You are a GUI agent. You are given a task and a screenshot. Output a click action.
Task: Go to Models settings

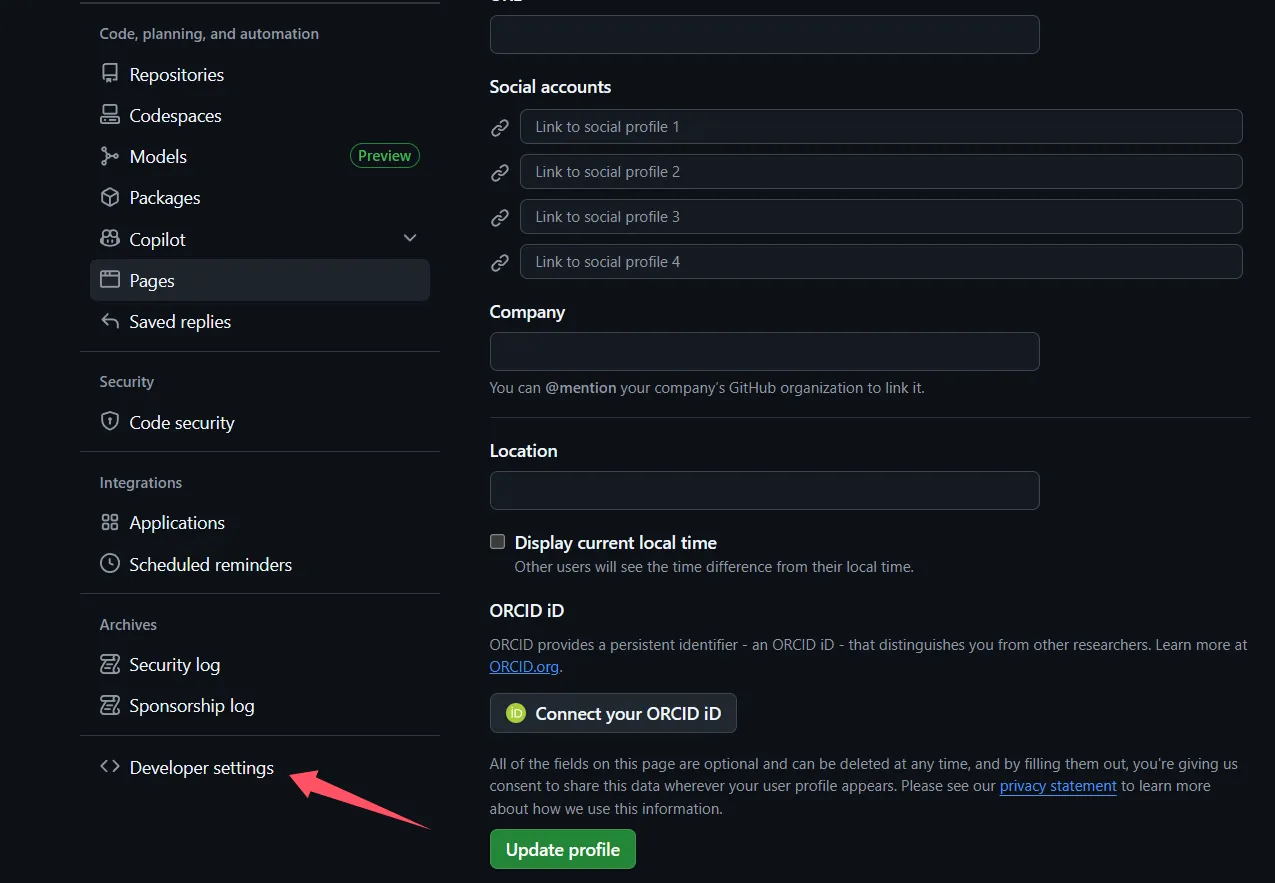point(260,157)
